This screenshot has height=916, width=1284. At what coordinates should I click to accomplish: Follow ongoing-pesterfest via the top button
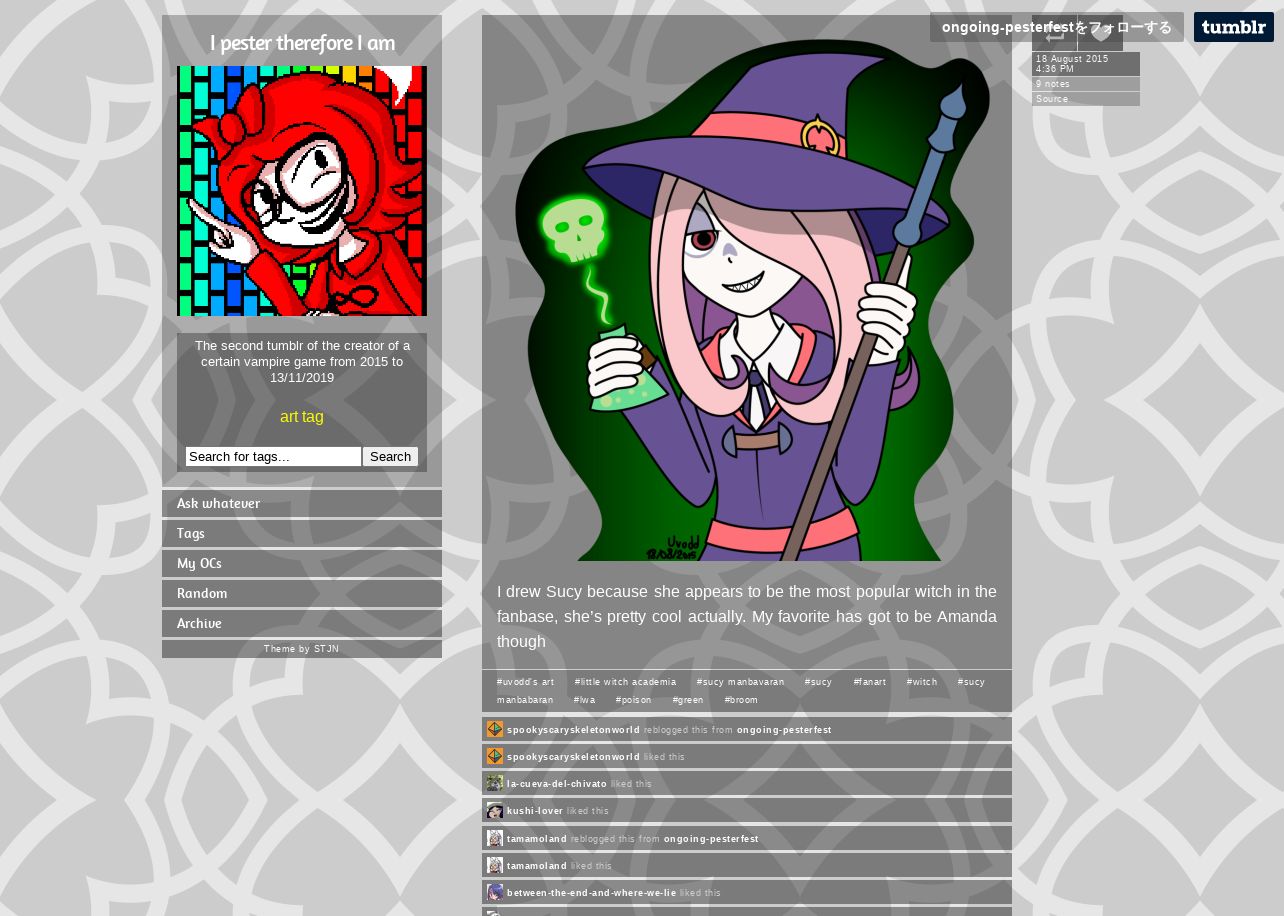pyautogui.click(x=1057, y=27)
